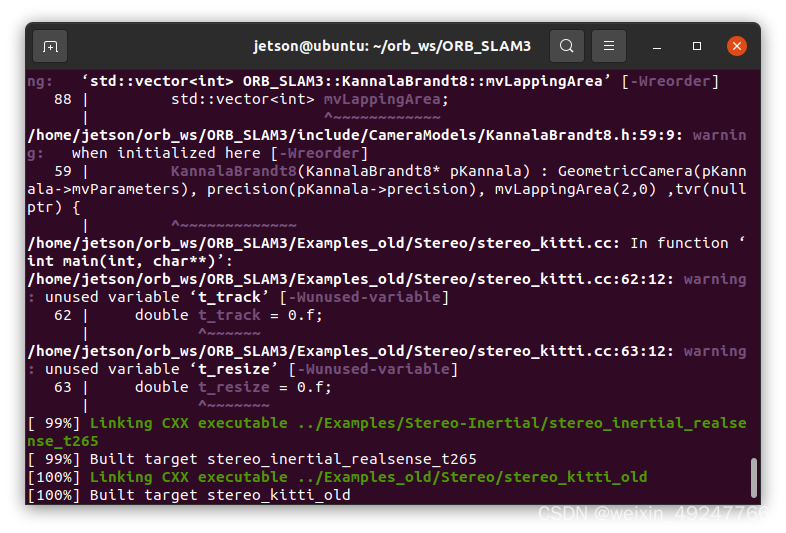Open the terminal hamburger menu
Image resolution: width=786 pixels, height=533 pixels.
609,46
